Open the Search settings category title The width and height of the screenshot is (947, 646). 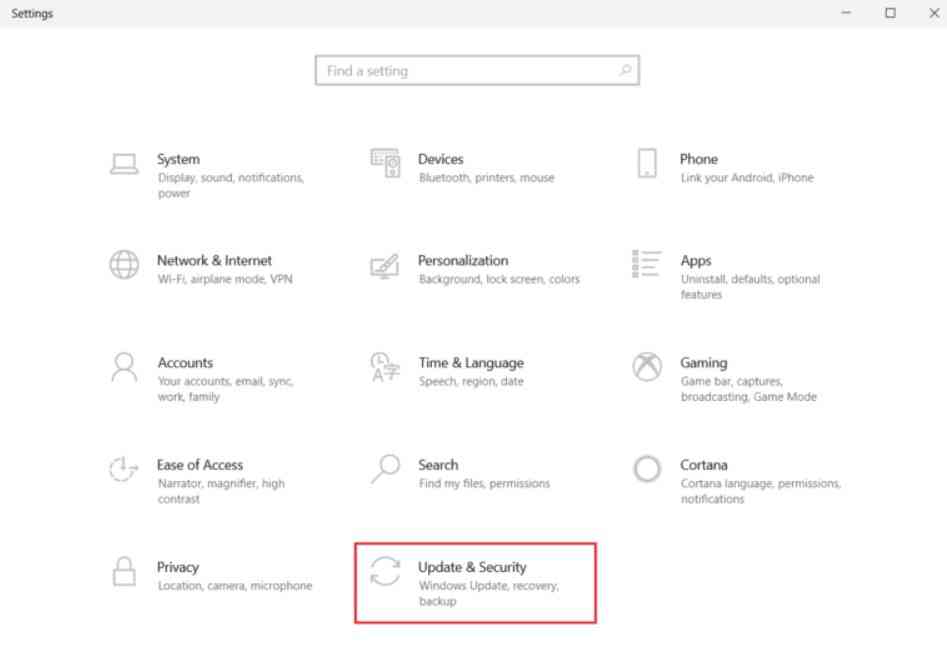point(438,465)
